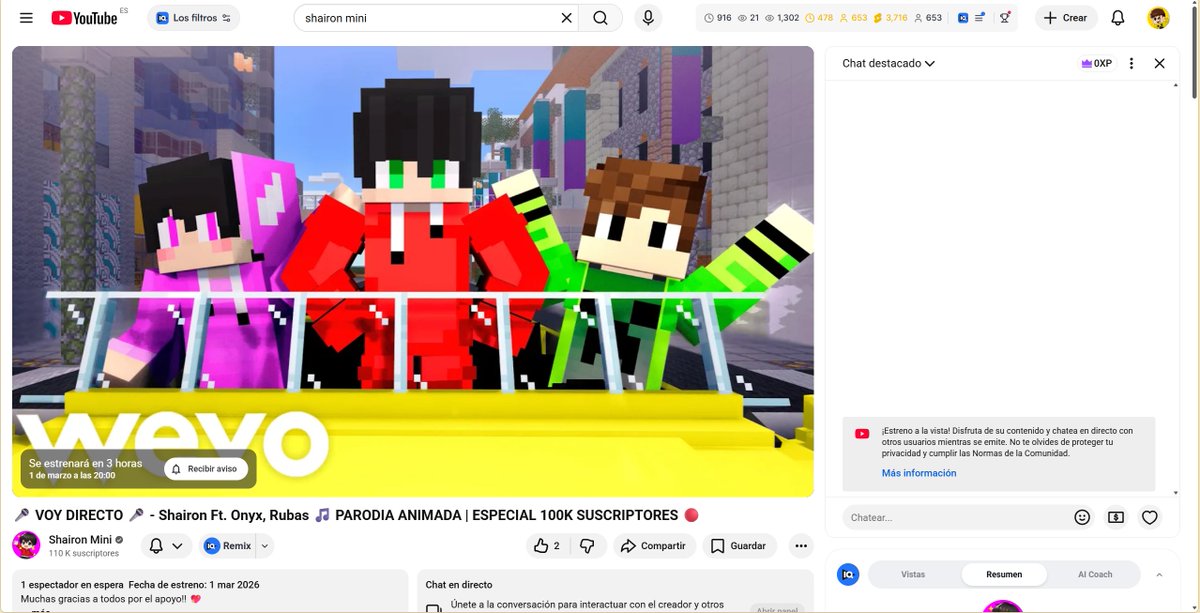
Task: Switch to the Resumen tab
Action: [x=1004, y=574]
